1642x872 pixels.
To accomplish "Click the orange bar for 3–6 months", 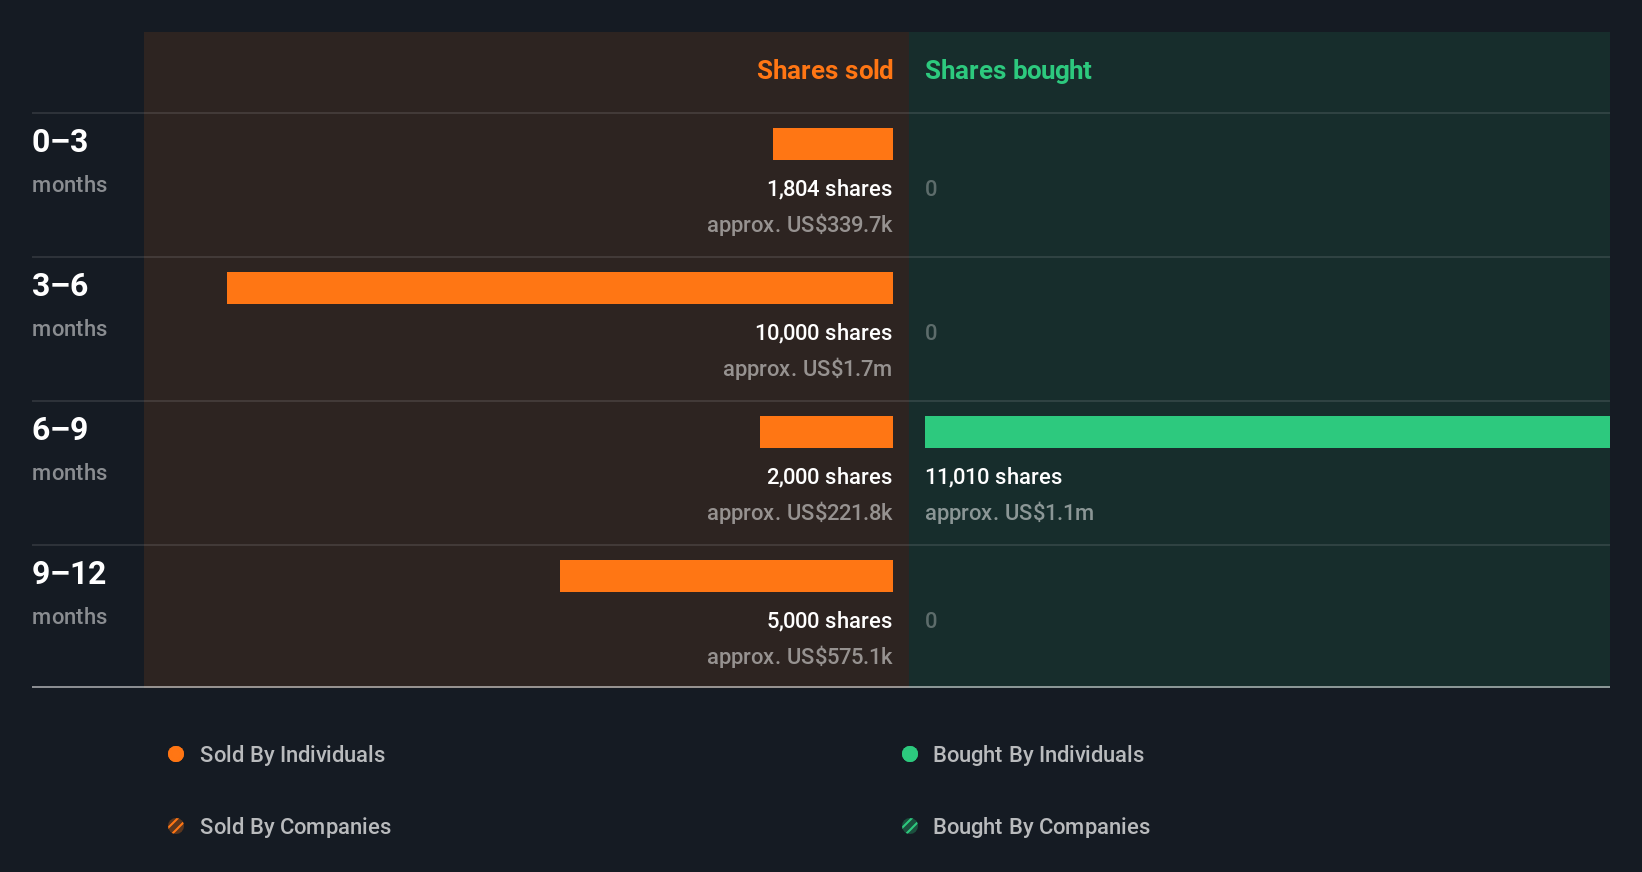I will point(560,288).
